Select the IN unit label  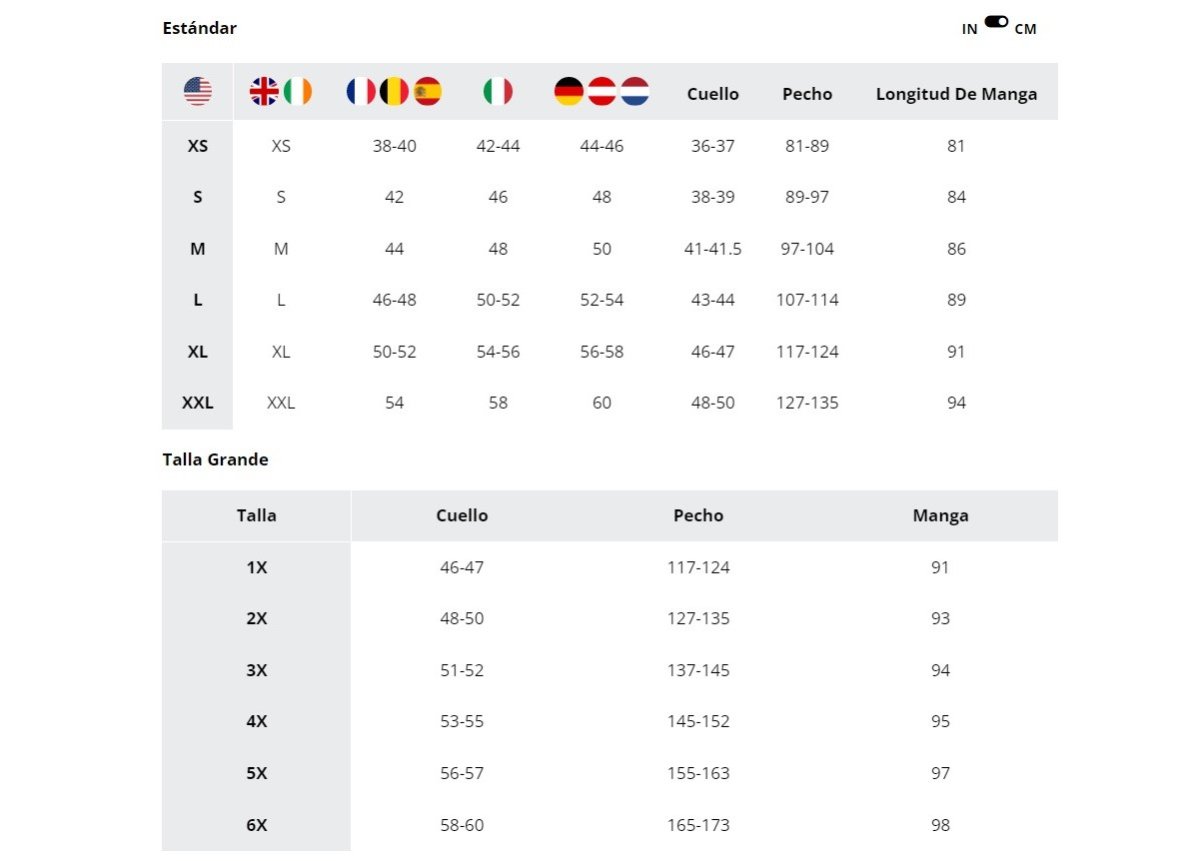coord(970,29)
